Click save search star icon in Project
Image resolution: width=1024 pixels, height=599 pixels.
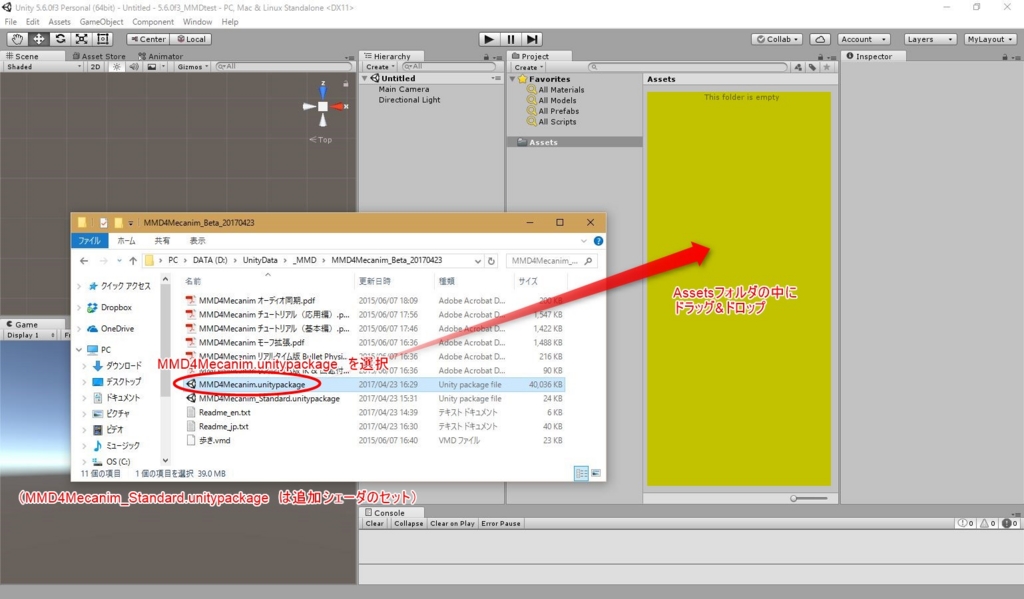827,67
